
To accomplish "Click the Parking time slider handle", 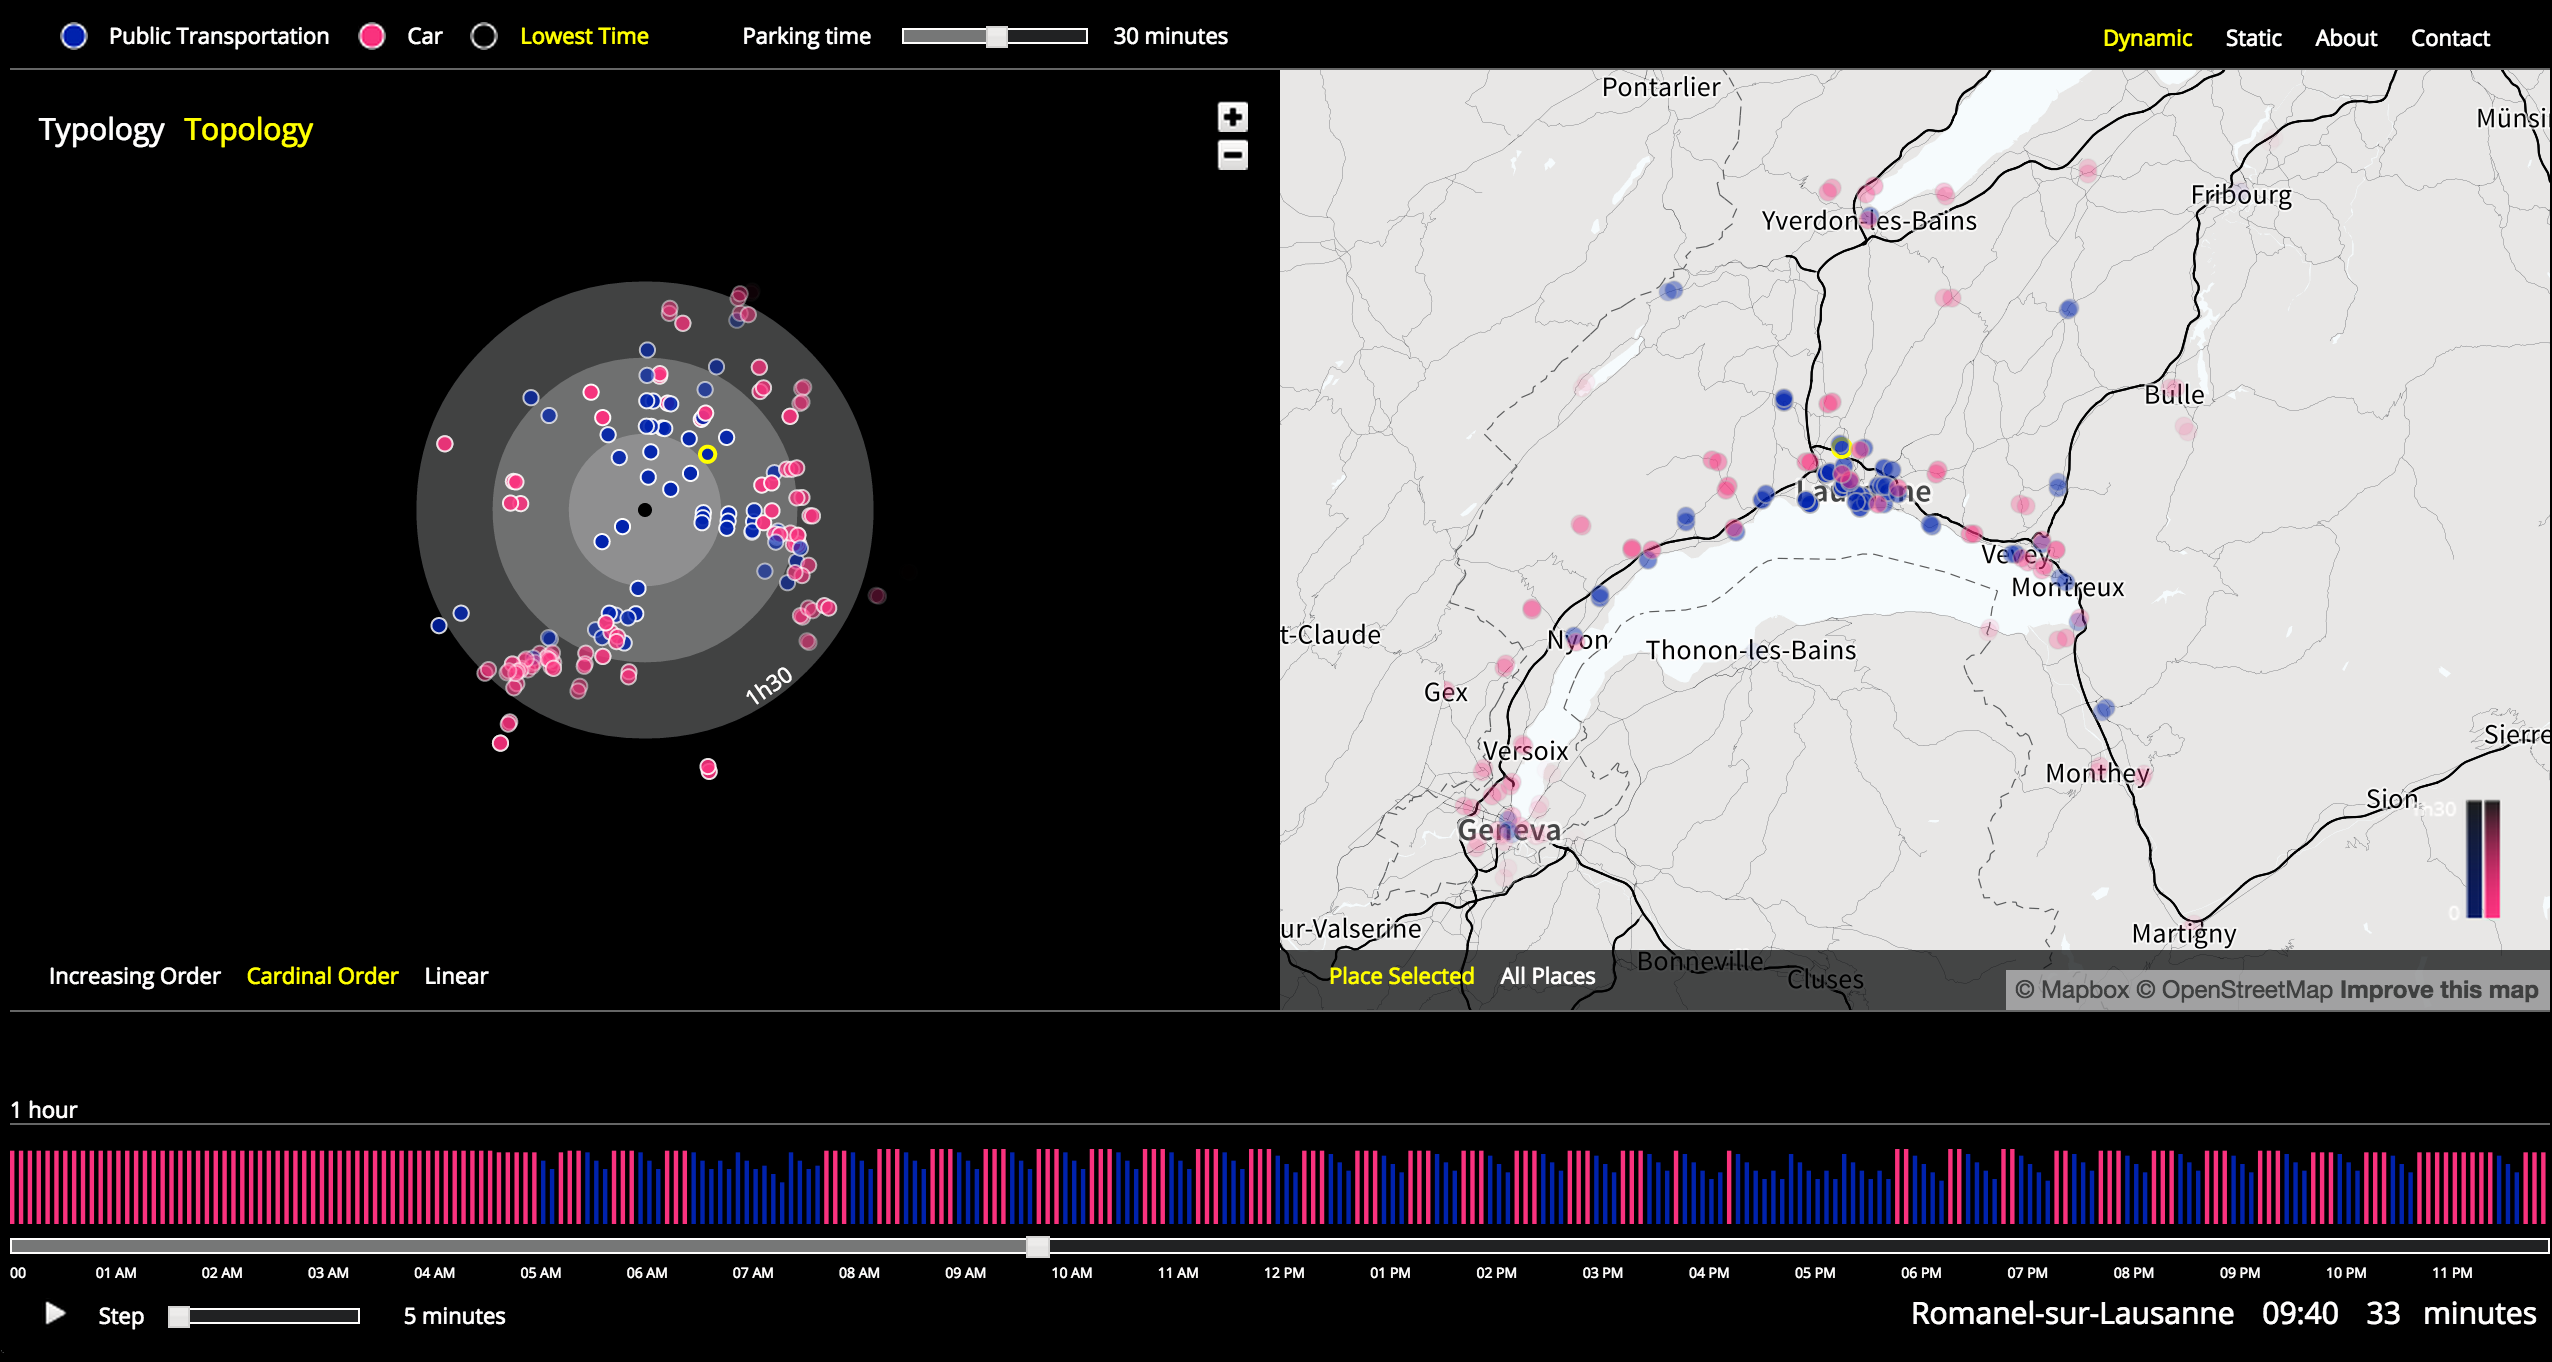I will point(997,36).
